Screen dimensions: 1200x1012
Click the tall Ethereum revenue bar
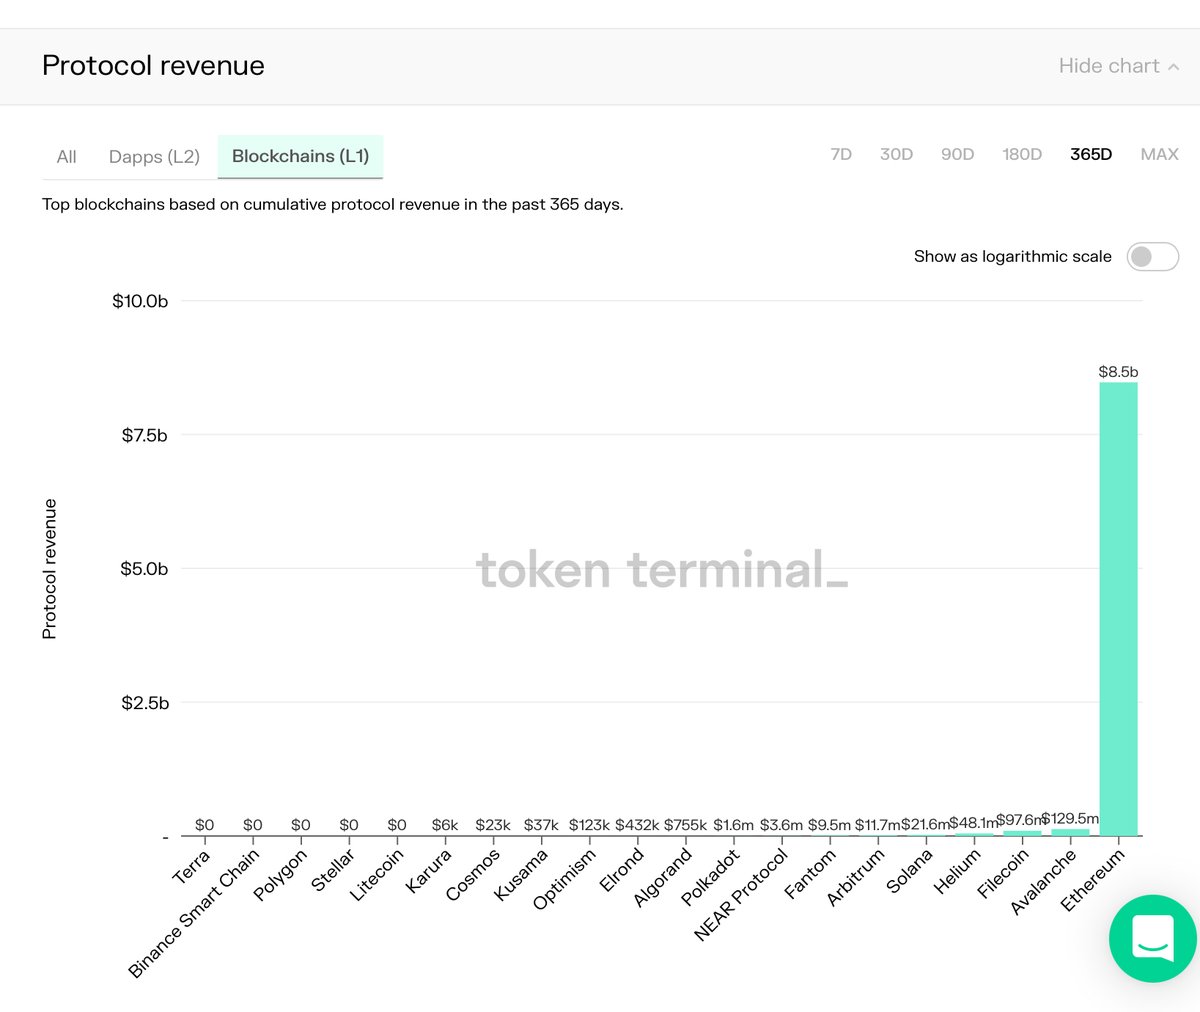click(x=1118, y=609)
